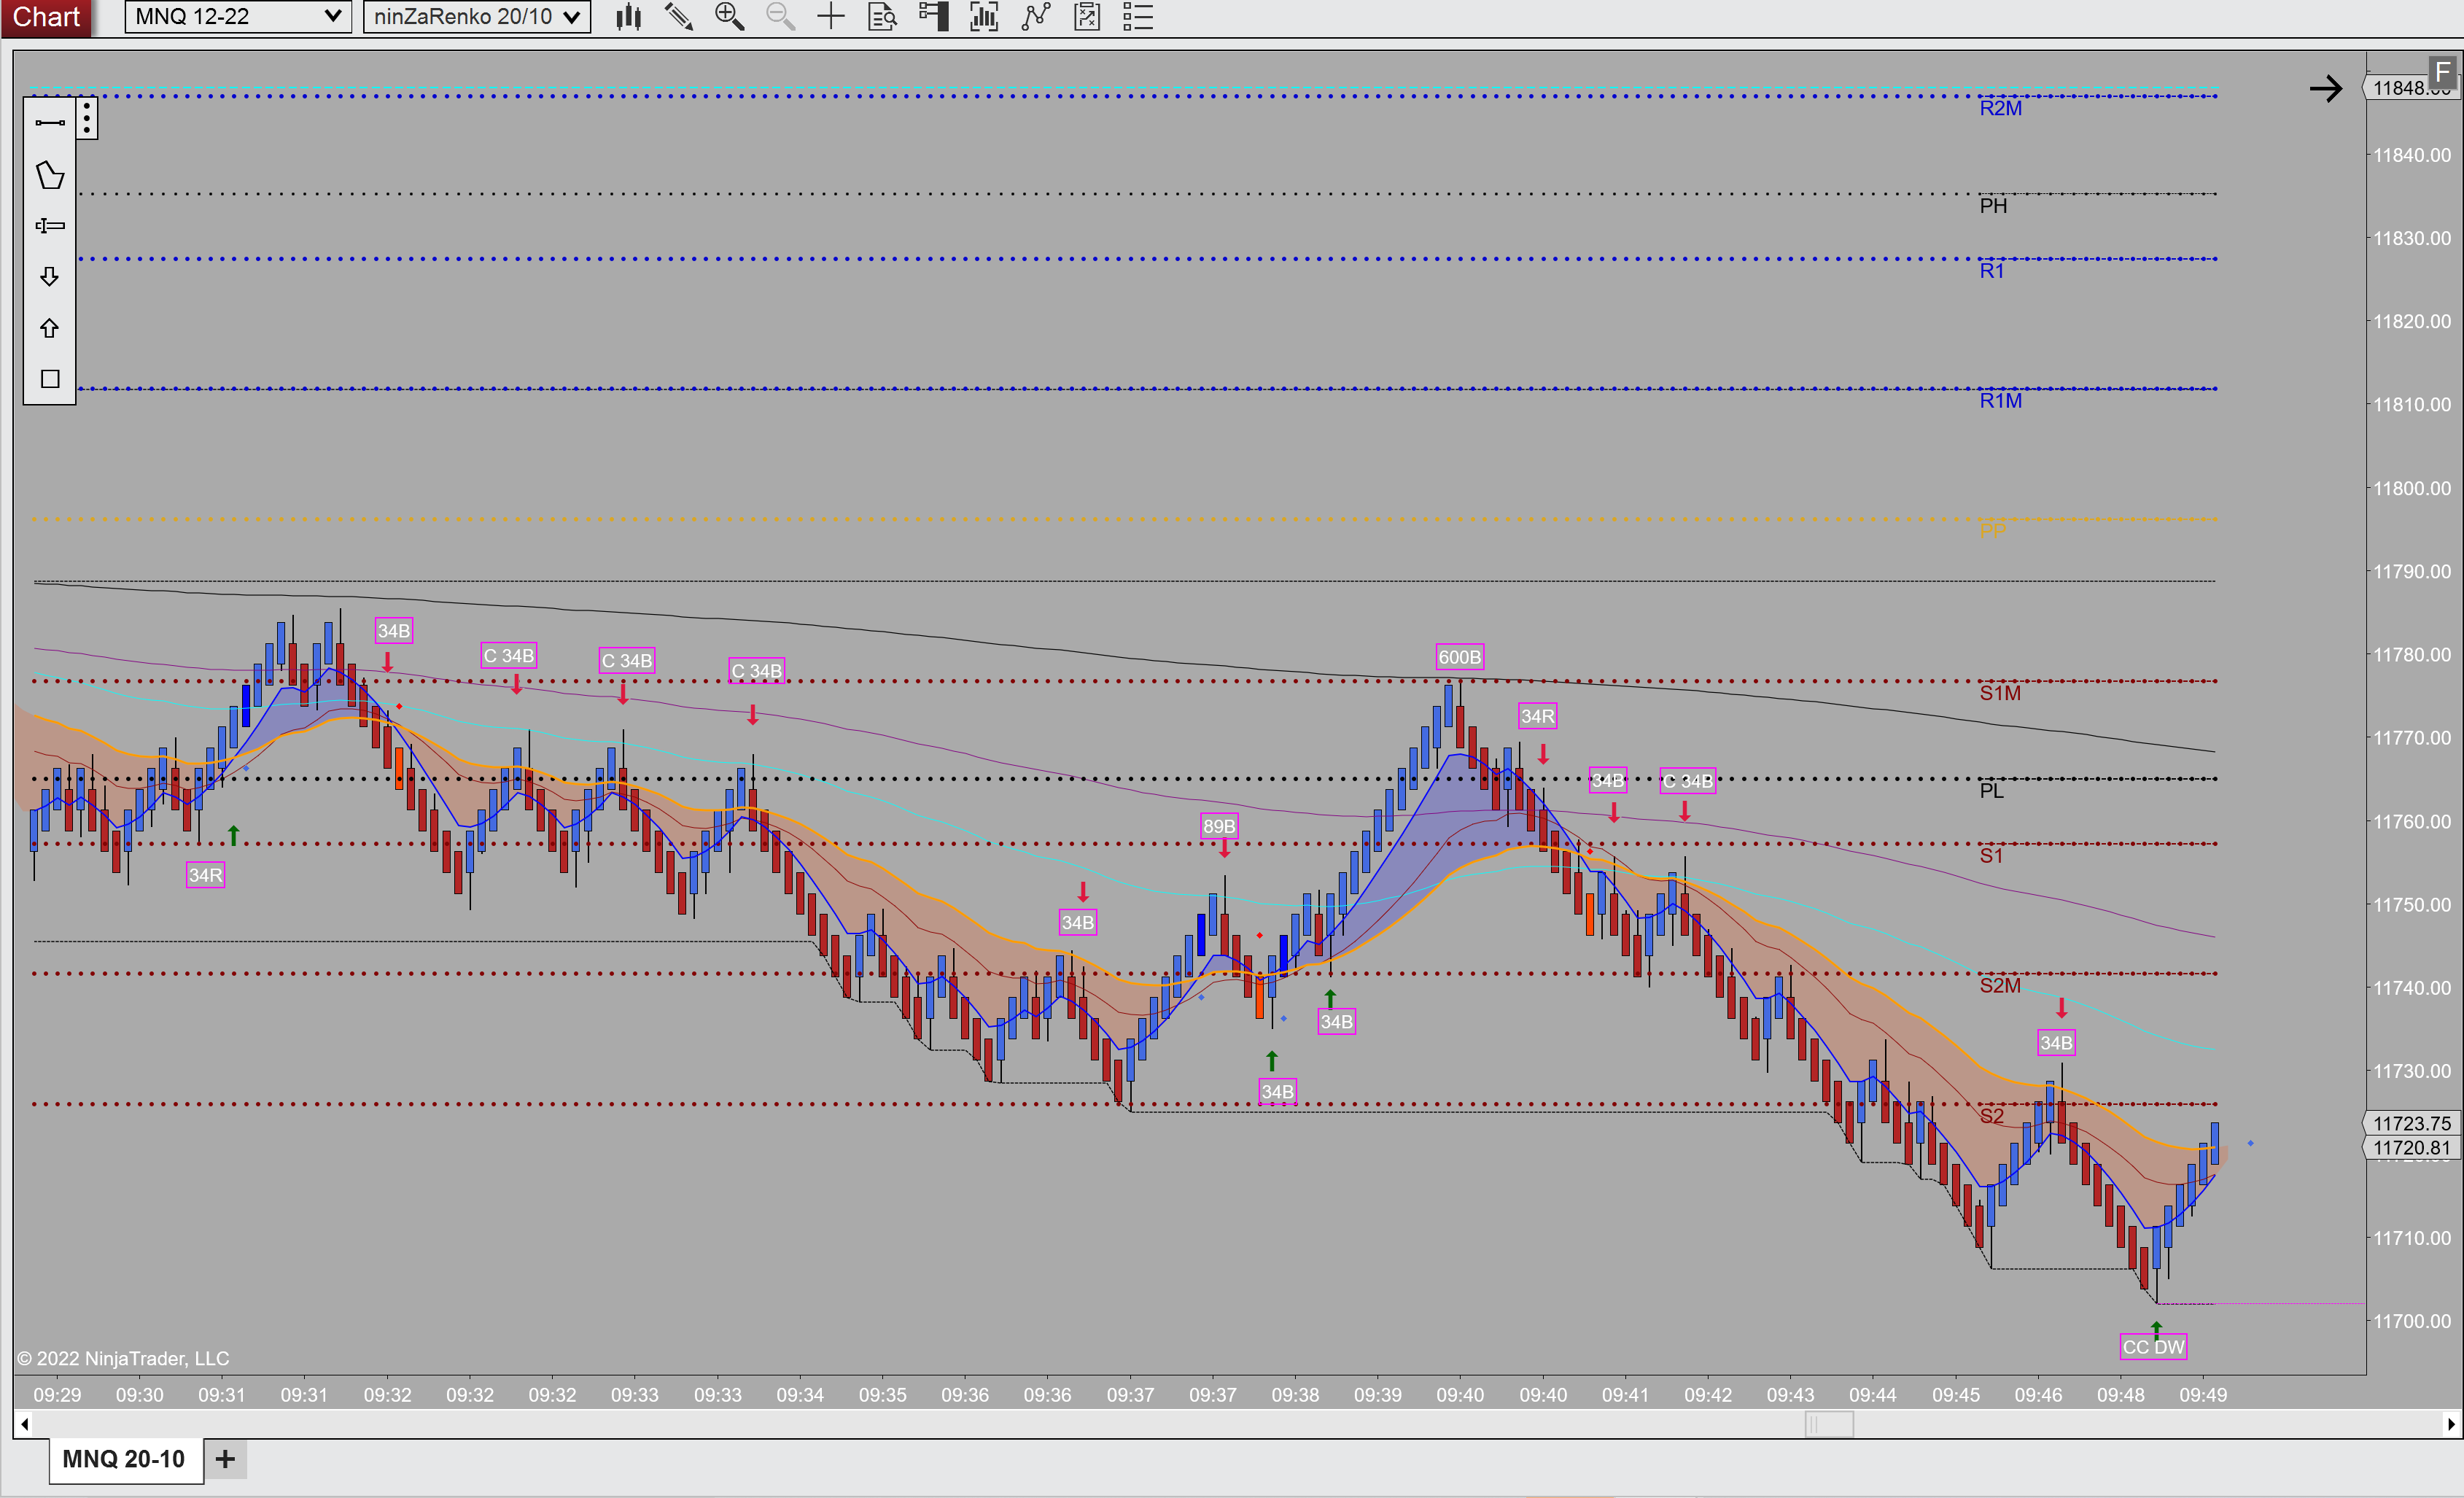Click the Zoom In magnifier
Screen dimensions: 2464x1498
(x=730, y=17)
